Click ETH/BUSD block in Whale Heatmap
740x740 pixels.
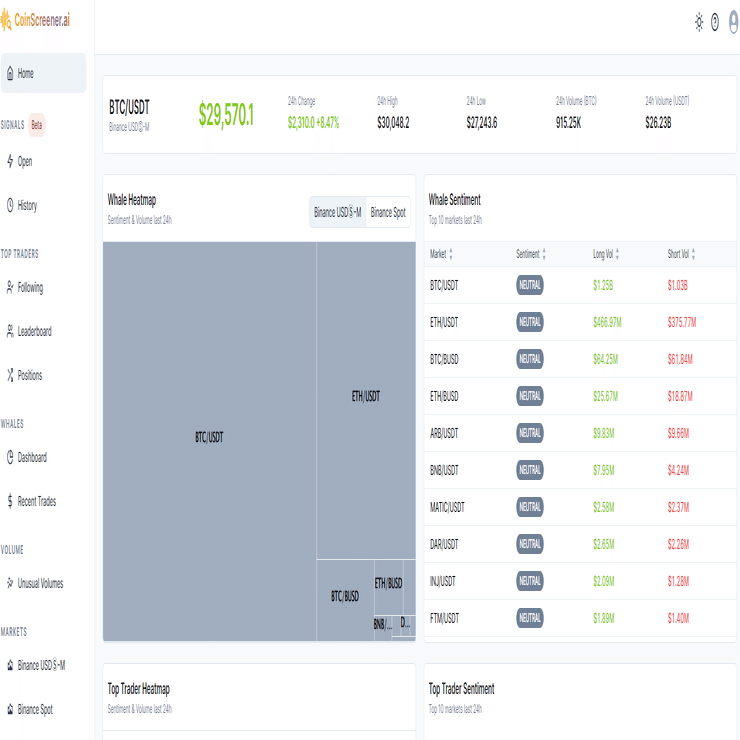click(388, 587)
